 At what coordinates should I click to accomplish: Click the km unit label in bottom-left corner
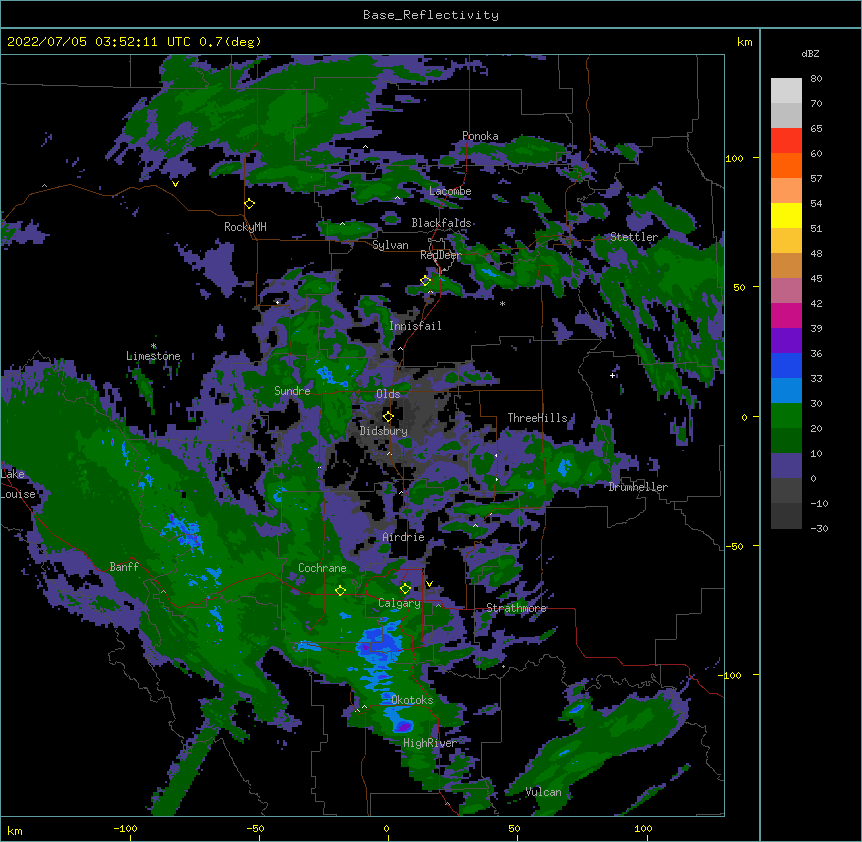point(15,830)
